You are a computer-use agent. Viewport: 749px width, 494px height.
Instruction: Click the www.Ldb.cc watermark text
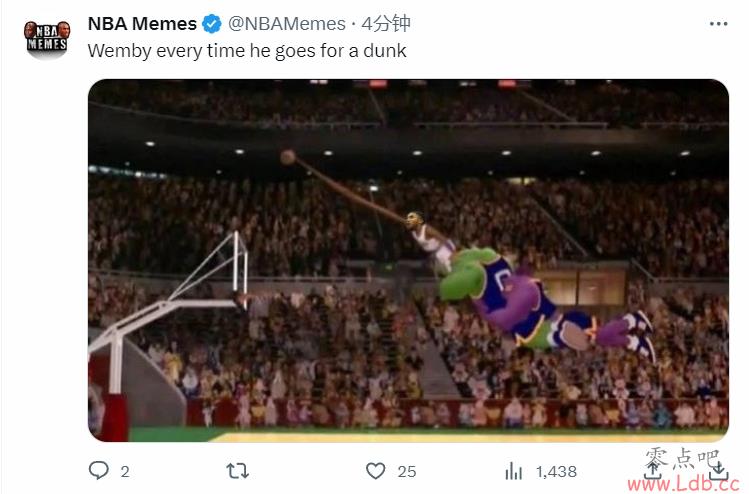click(687, 484)
